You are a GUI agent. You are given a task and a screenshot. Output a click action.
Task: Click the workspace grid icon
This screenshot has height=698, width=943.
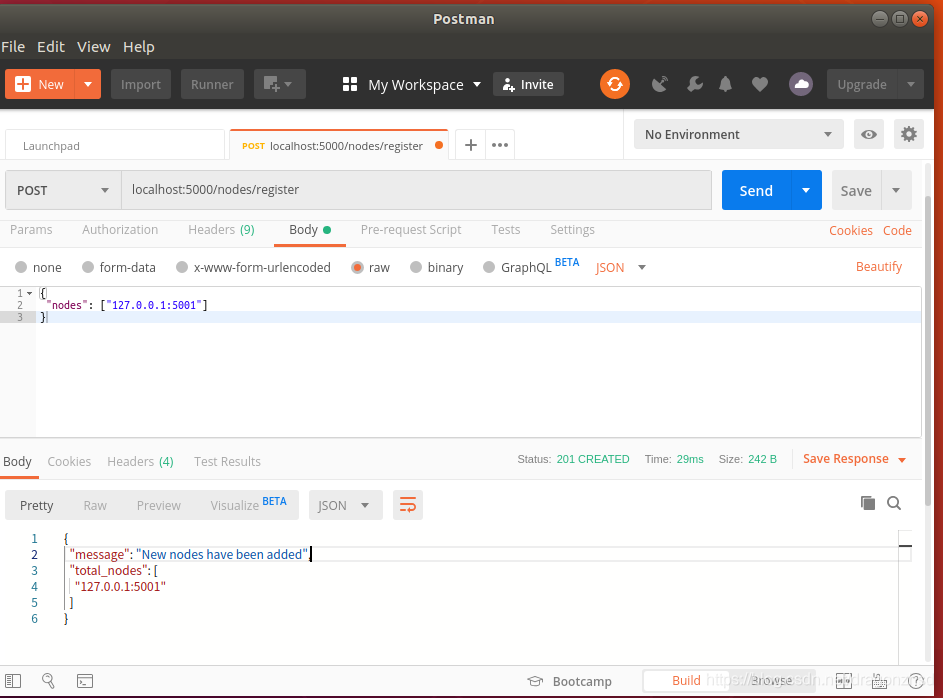point(349,84)
